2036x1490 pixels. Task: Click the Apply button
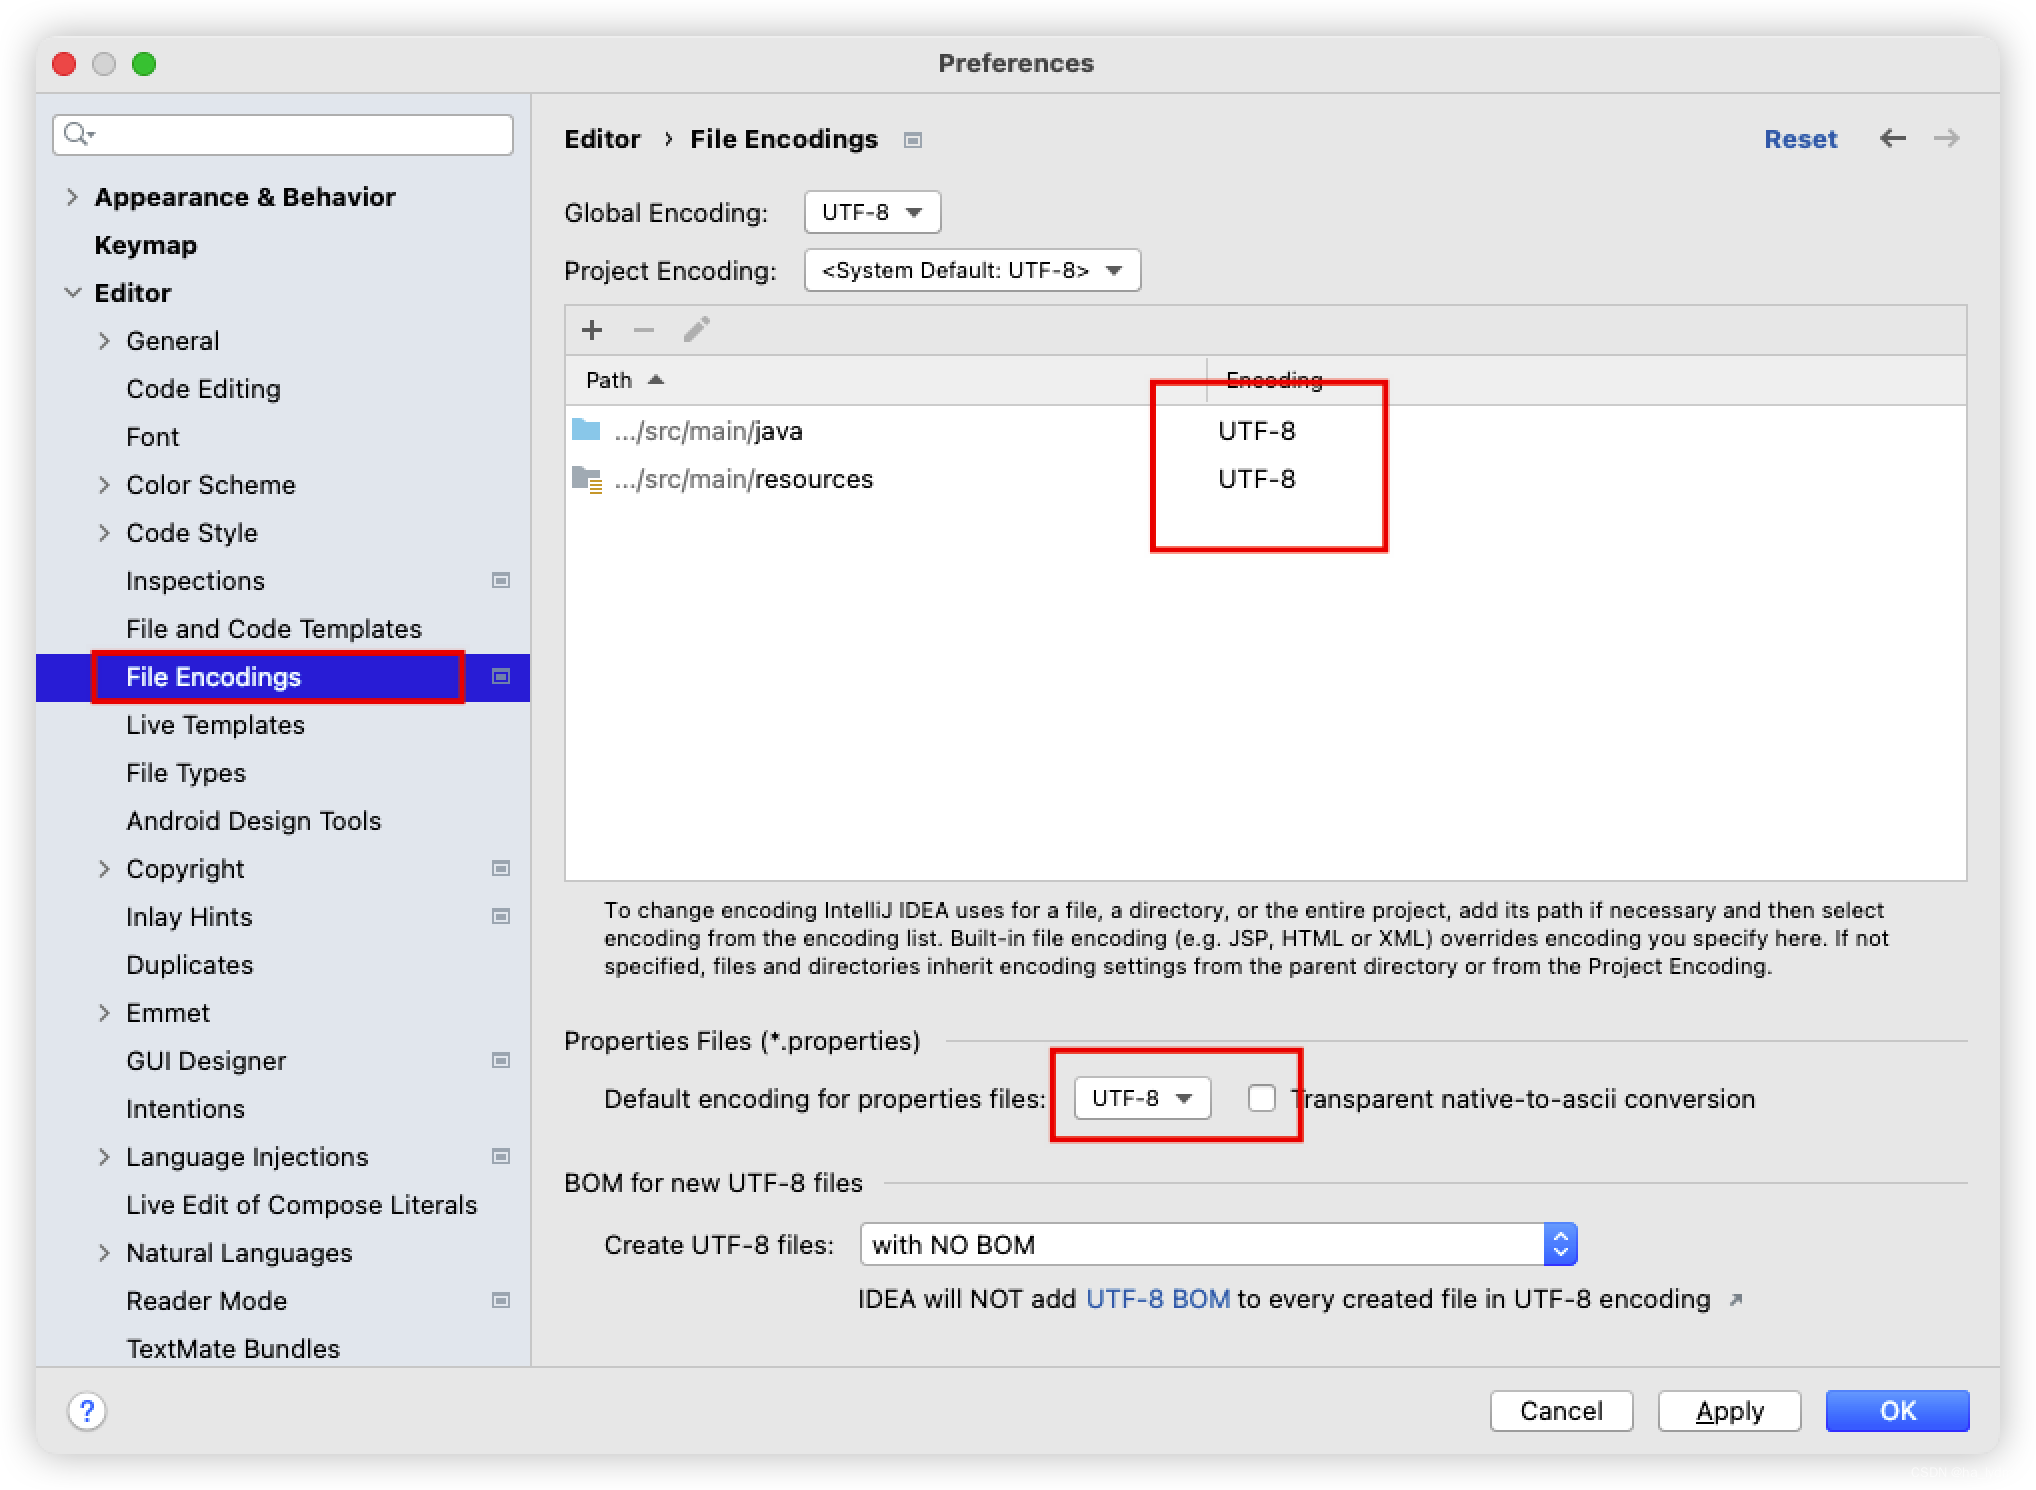click(1729, 1411)
